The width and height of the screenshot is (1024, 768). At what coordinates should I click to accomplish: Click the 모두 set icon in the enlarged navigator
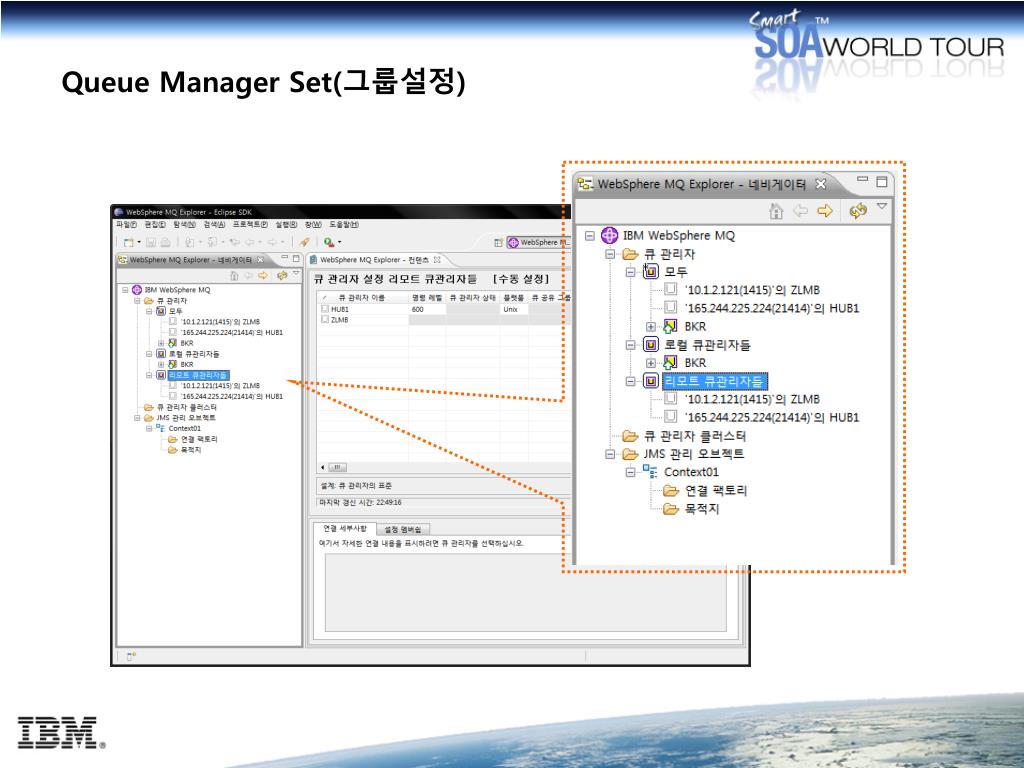[650, 272]
